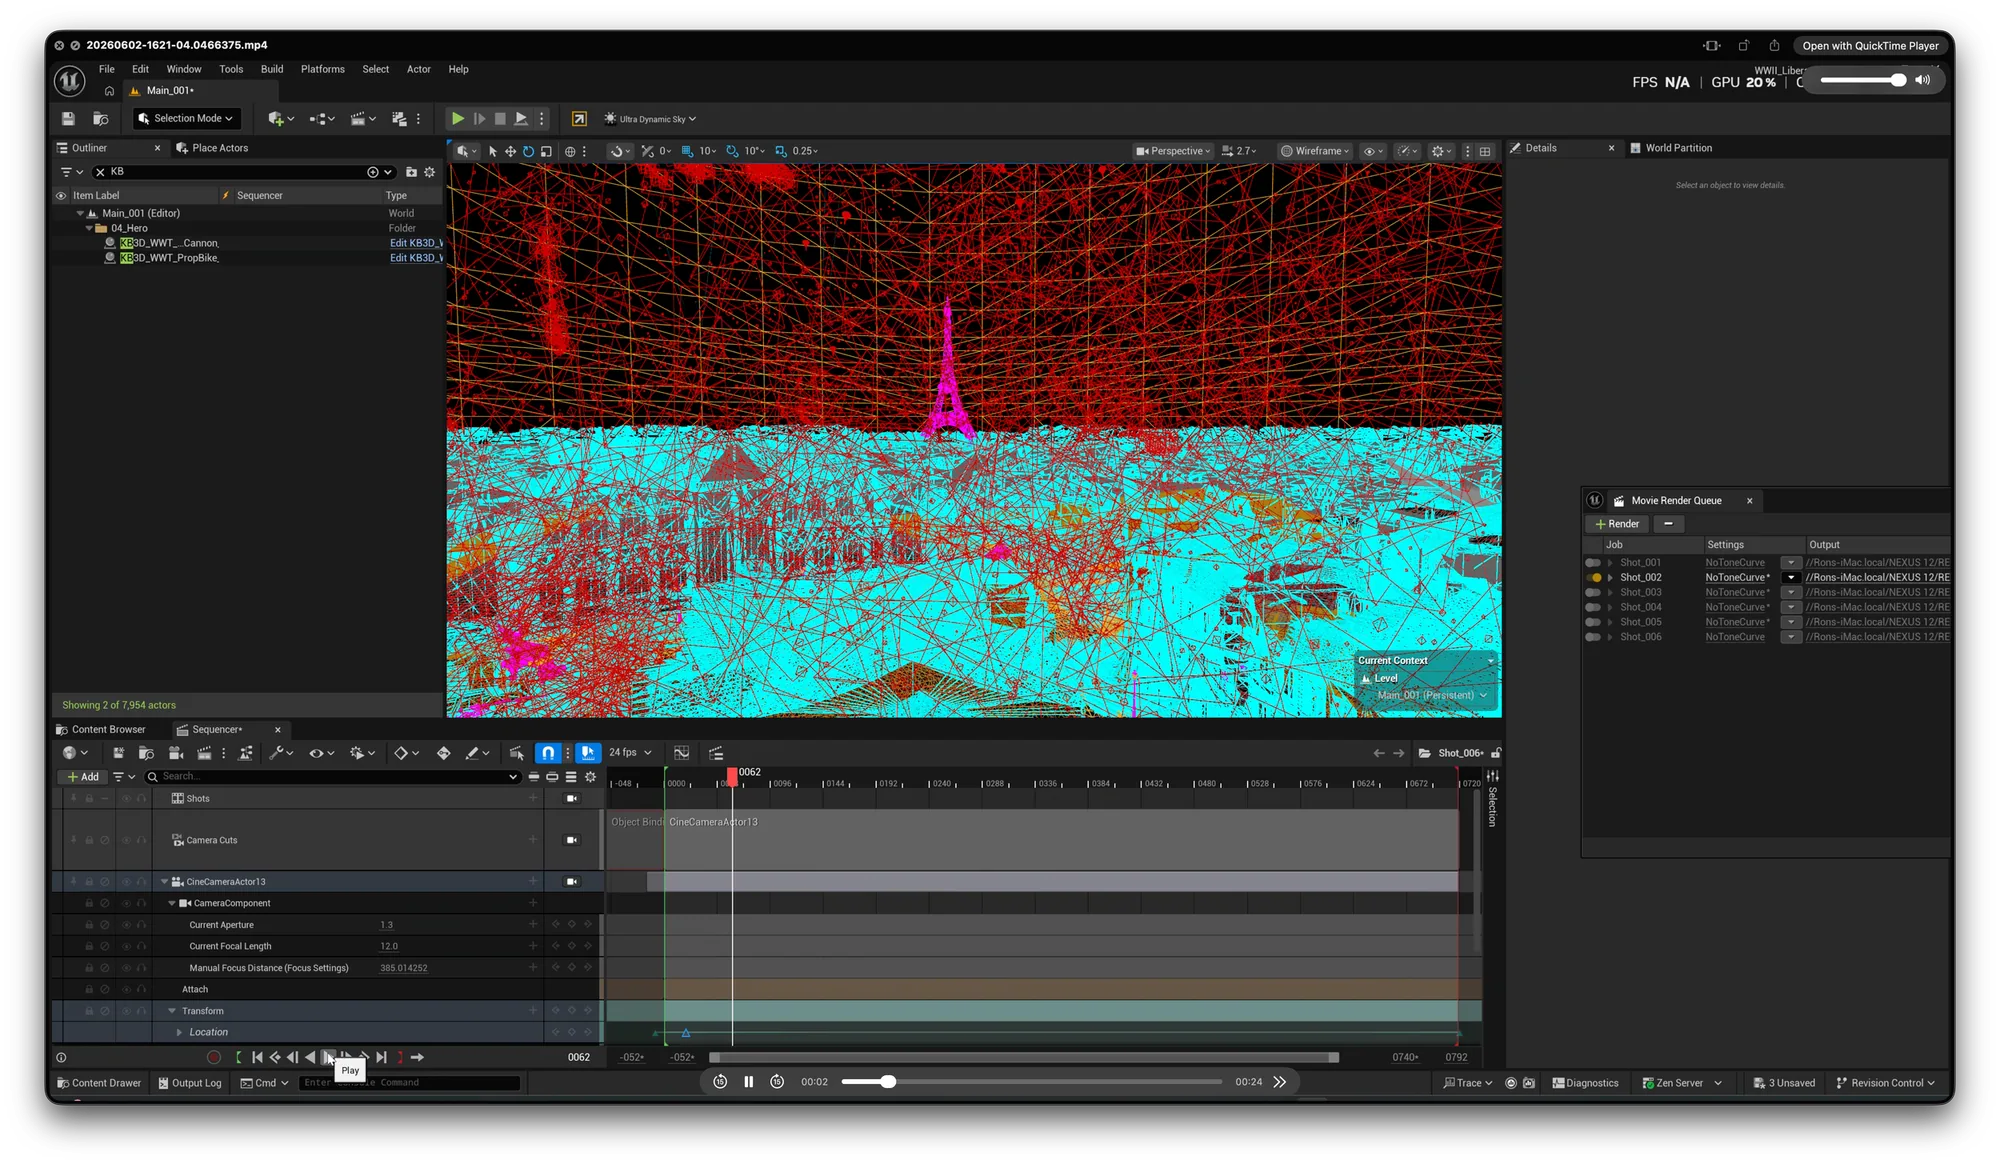Click the Outliner settings gear icon
2000x1164 pixels.
tap(430, 172)
